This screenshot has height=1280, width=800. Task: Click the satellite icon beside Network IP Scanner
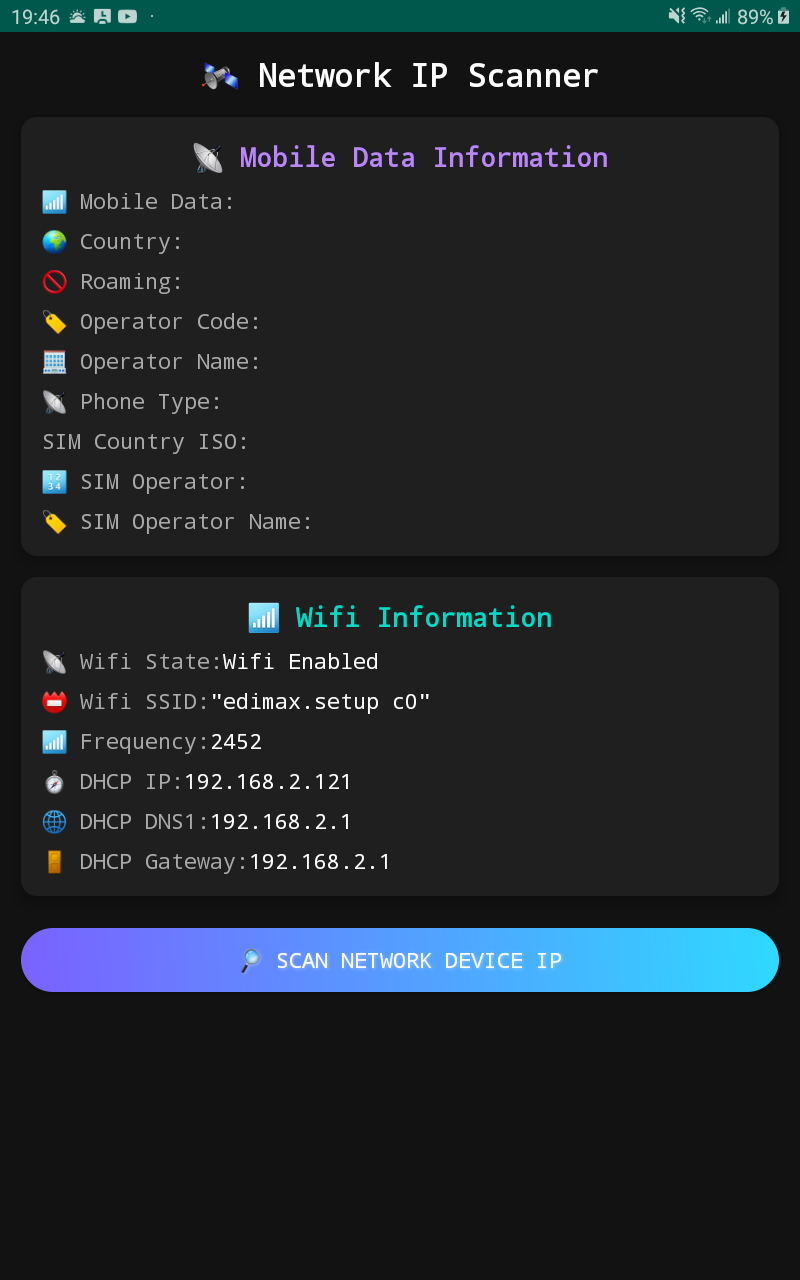tap(220, 76)
